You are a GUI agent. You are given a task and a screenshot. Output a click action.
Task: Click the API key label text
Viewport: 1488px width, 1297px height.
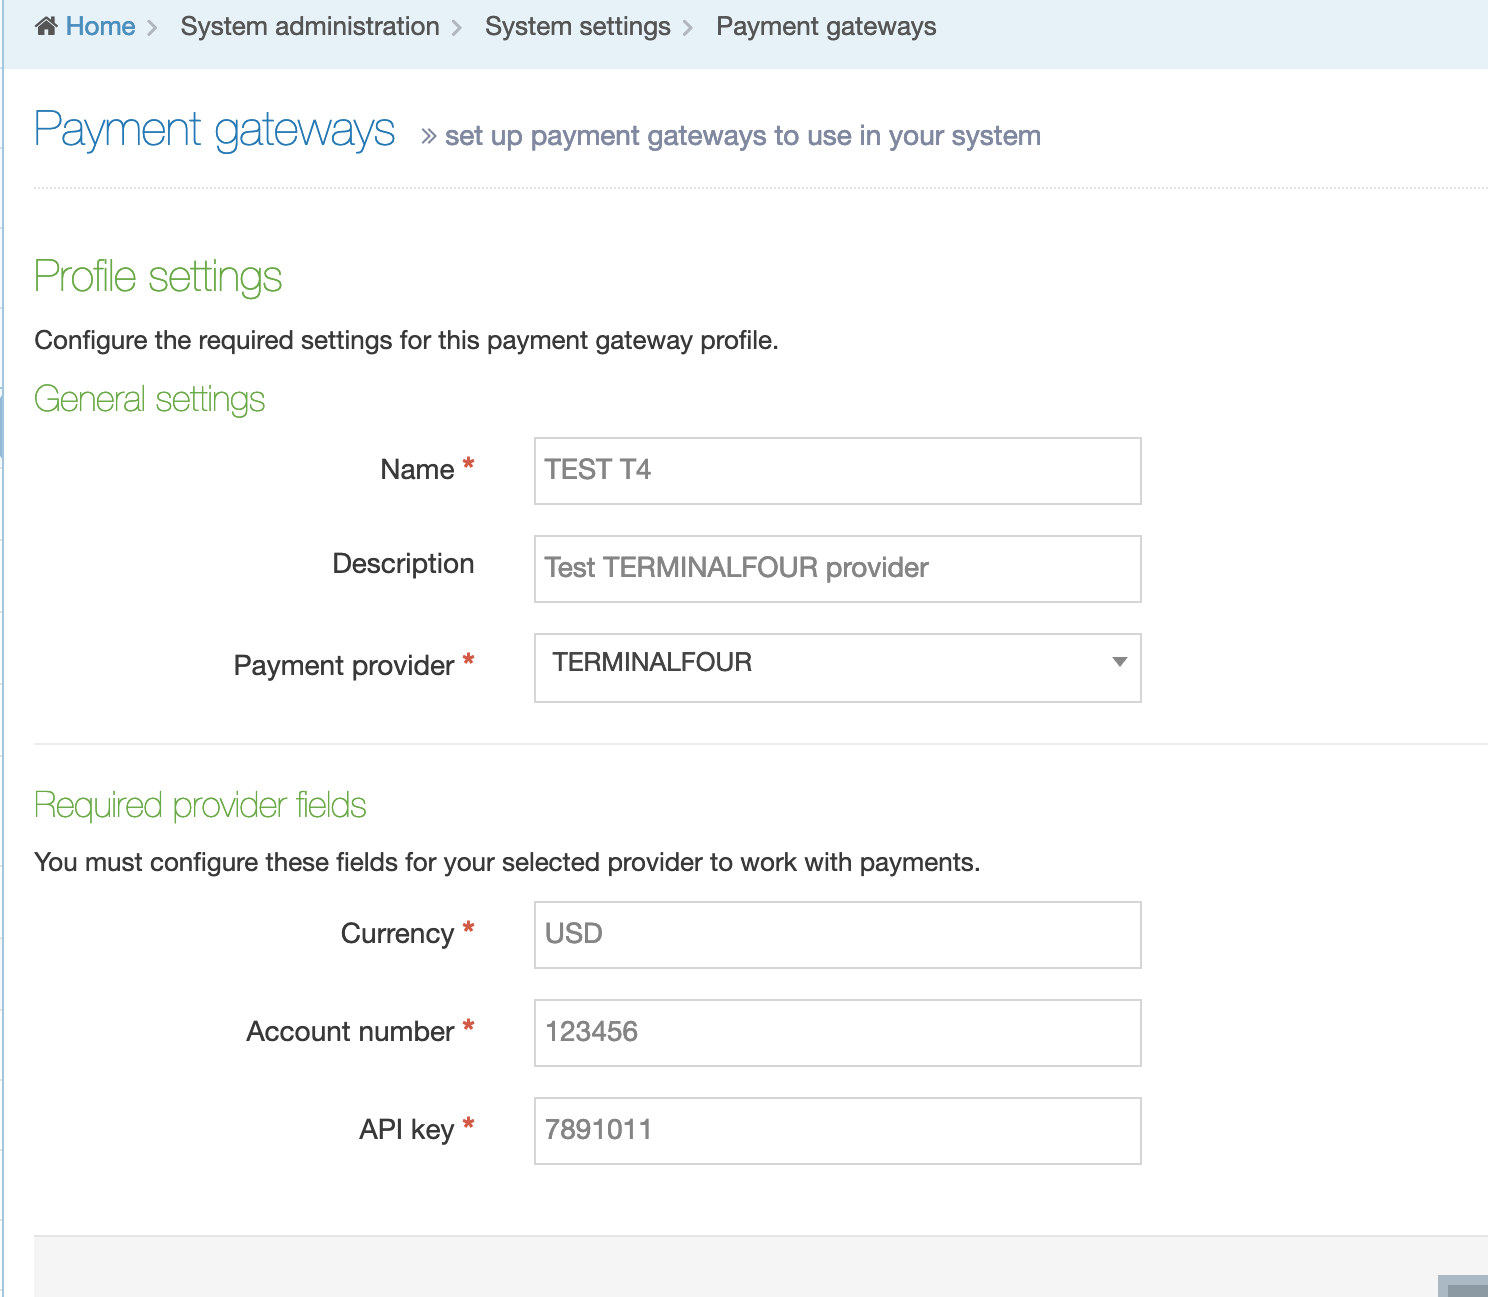[x=406, y=1130]
